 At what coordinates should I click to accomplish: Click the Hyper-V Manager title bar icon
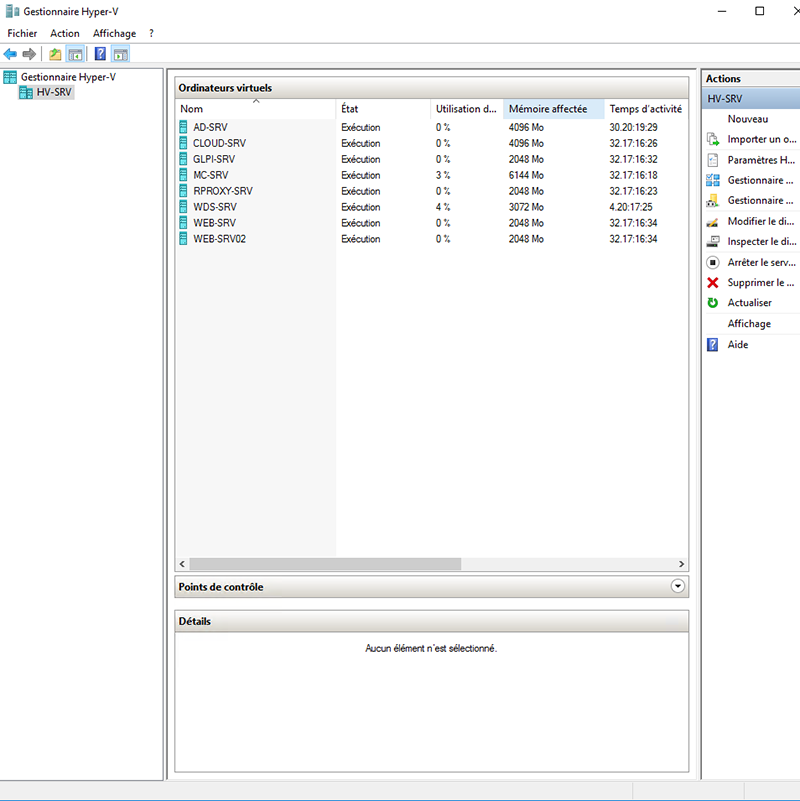pyautogui.click(x=12, y=11)
